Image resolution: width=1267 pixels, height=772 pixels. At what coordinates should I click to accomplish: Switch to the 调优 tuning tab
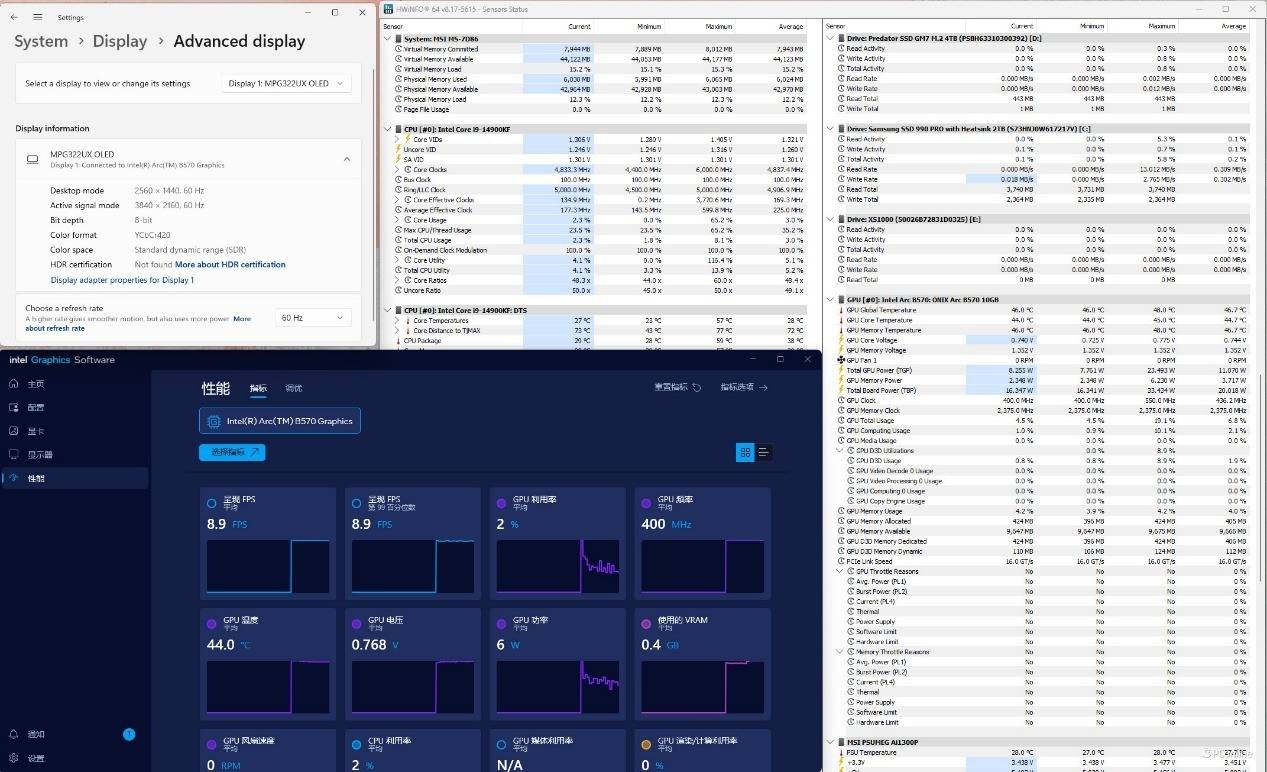(x=293, y=389)
